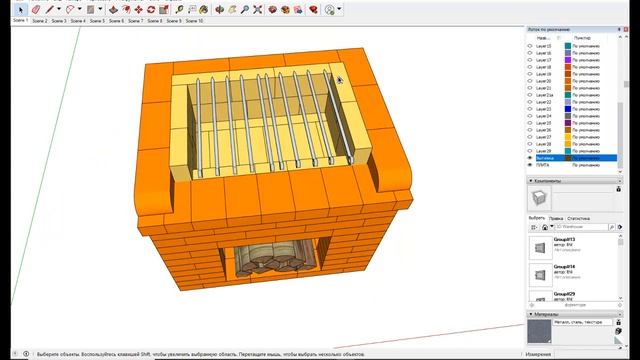This screenshot has width=640, height=360.
Task: Open the Правка tab in Components
Action: point(556,218)
